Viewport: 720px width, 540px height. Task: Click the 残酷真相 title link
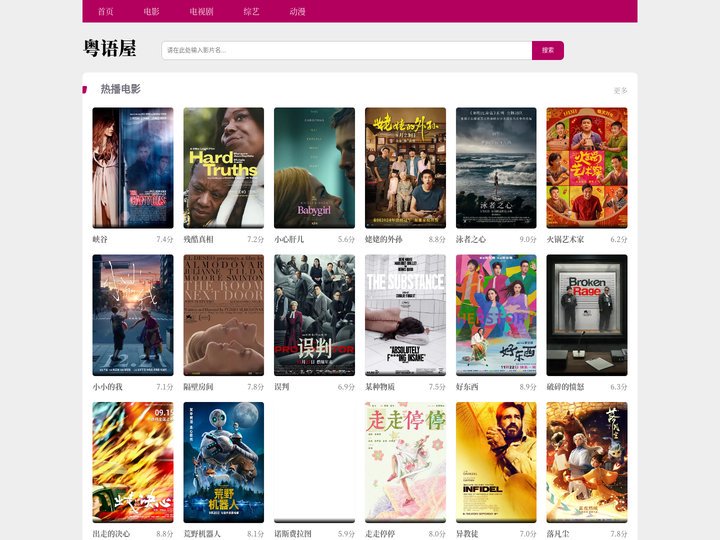[198, 239]
